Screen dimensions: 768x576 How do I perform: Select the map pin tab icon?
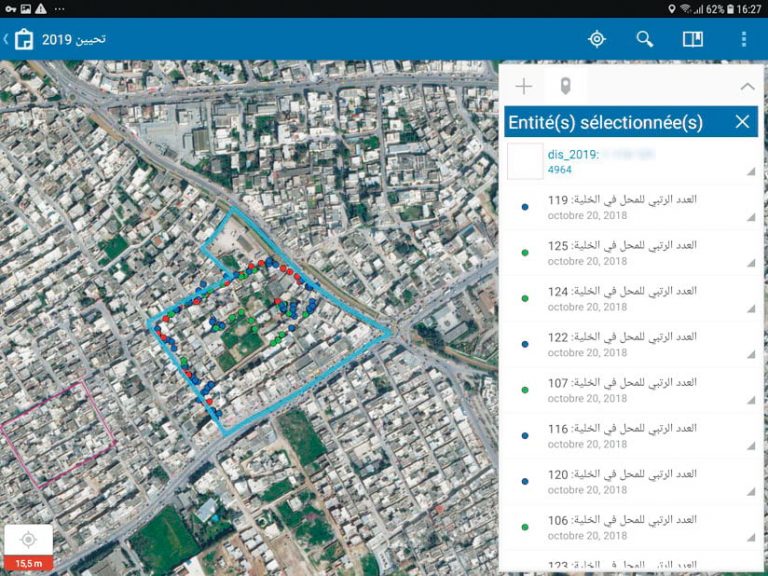[565, 86]
